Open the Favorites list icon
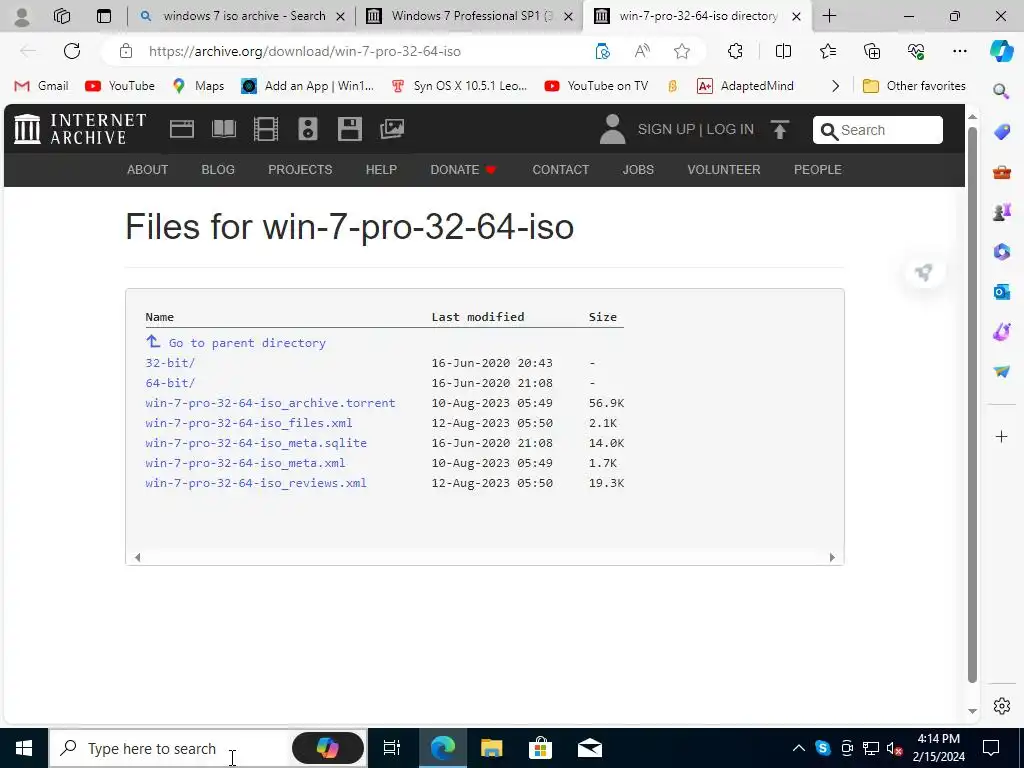This screenshot has height=768, width=1024. [827, 51]
